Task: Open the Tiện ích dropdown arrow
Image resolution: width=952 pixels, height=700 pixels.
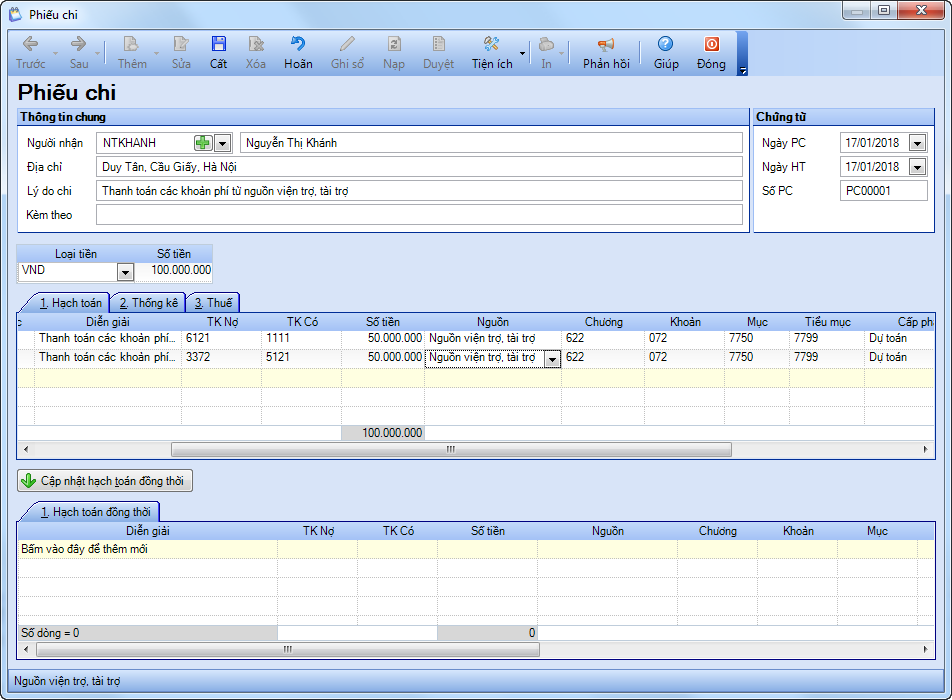Action: click(522, 53)
